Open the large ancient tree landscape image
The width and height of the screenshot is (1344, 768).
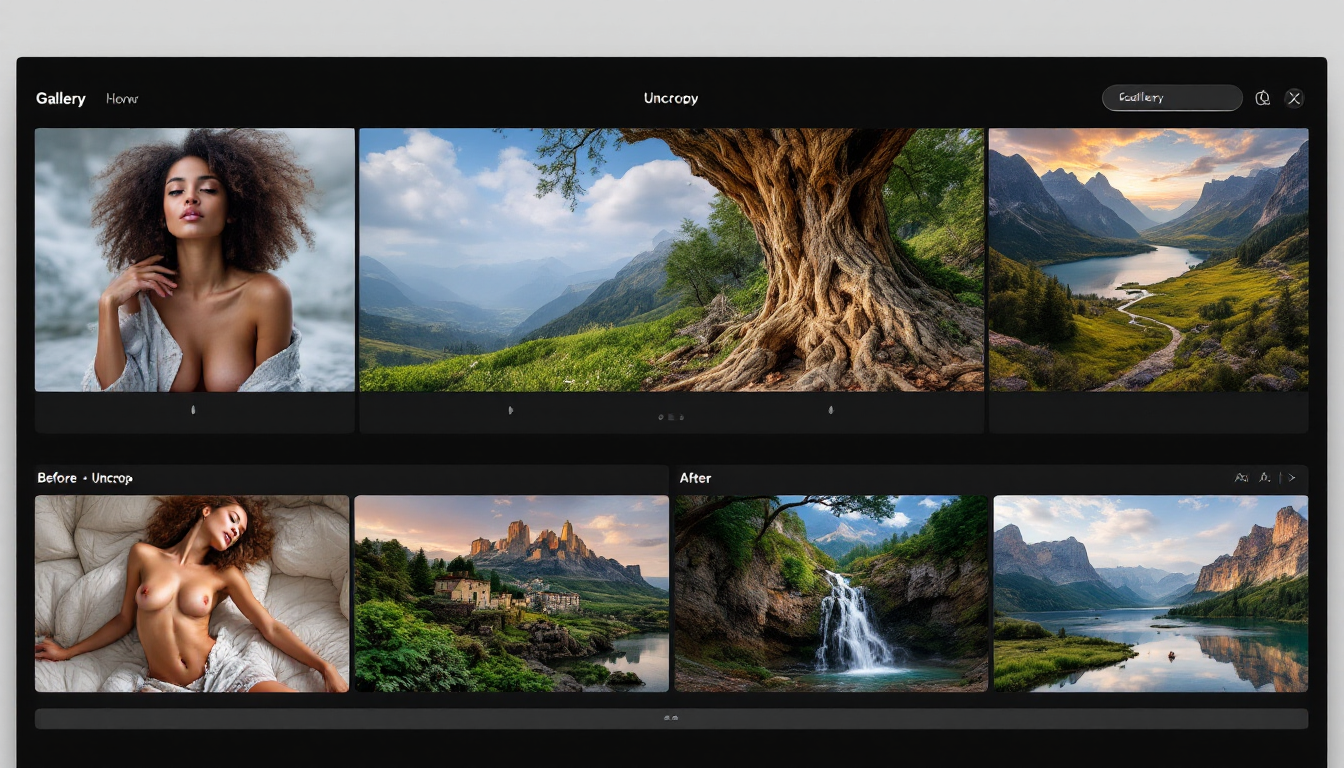coord(671,259)
